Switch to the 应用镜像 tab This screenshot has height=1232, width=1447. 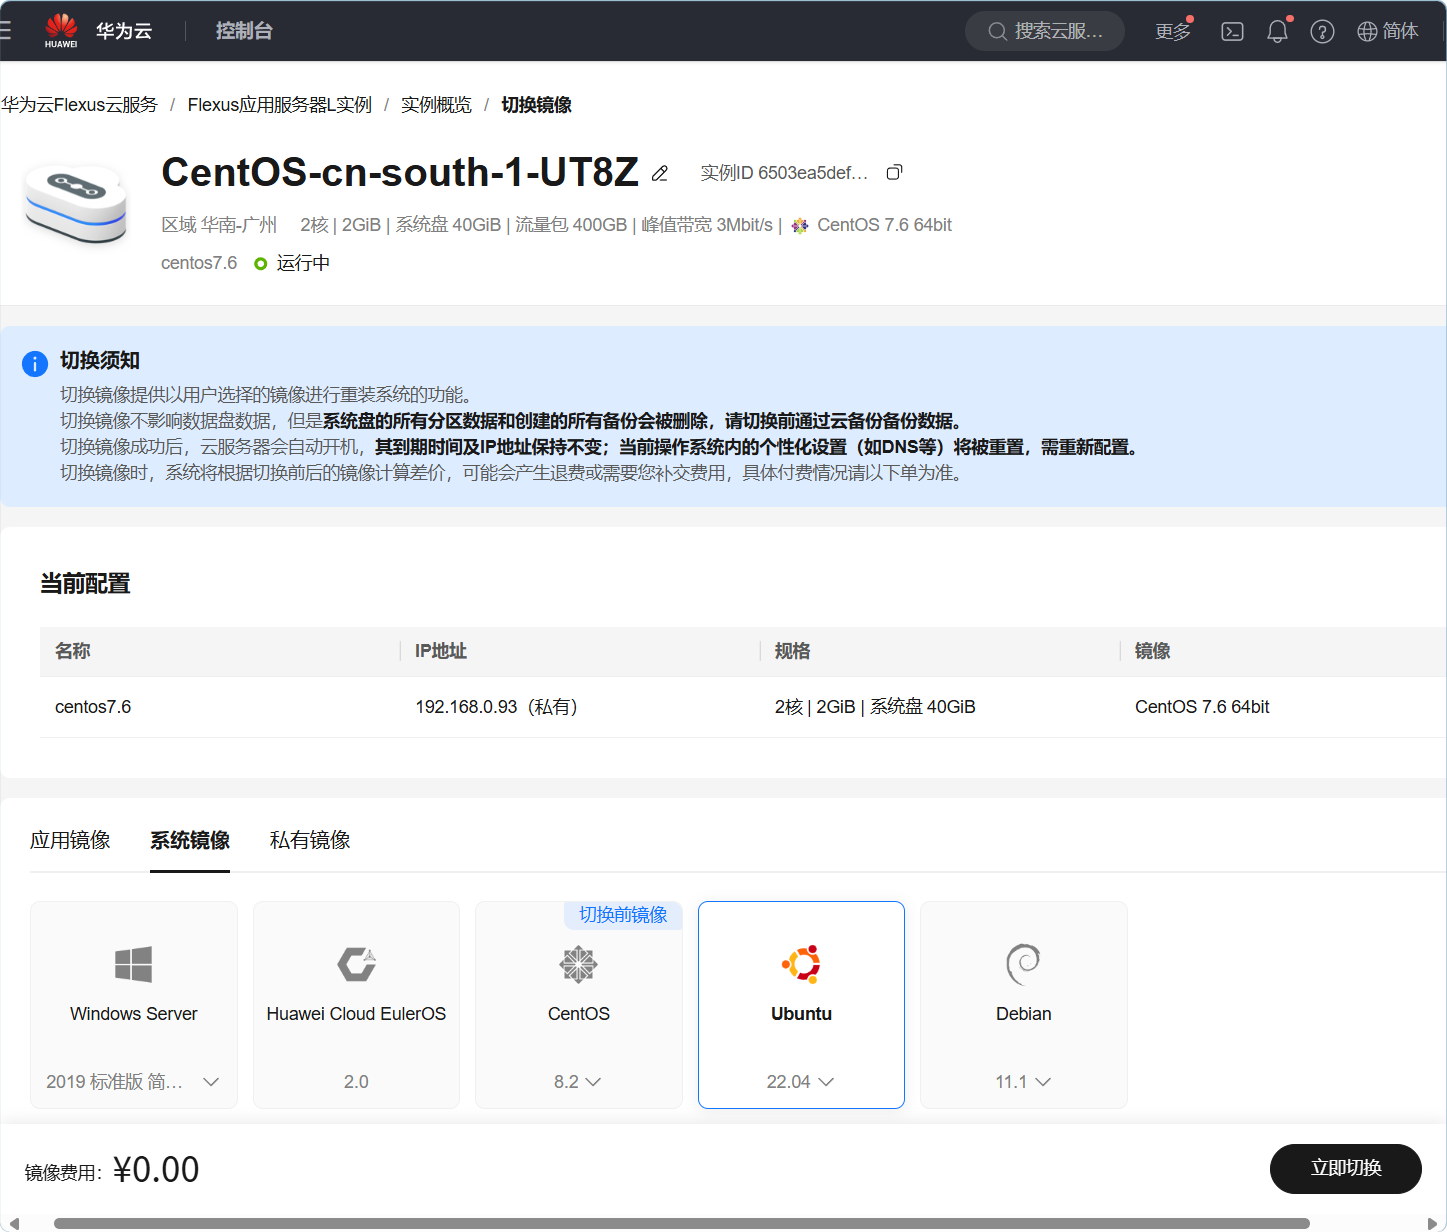pyautogui.click(x=70, y=840)
